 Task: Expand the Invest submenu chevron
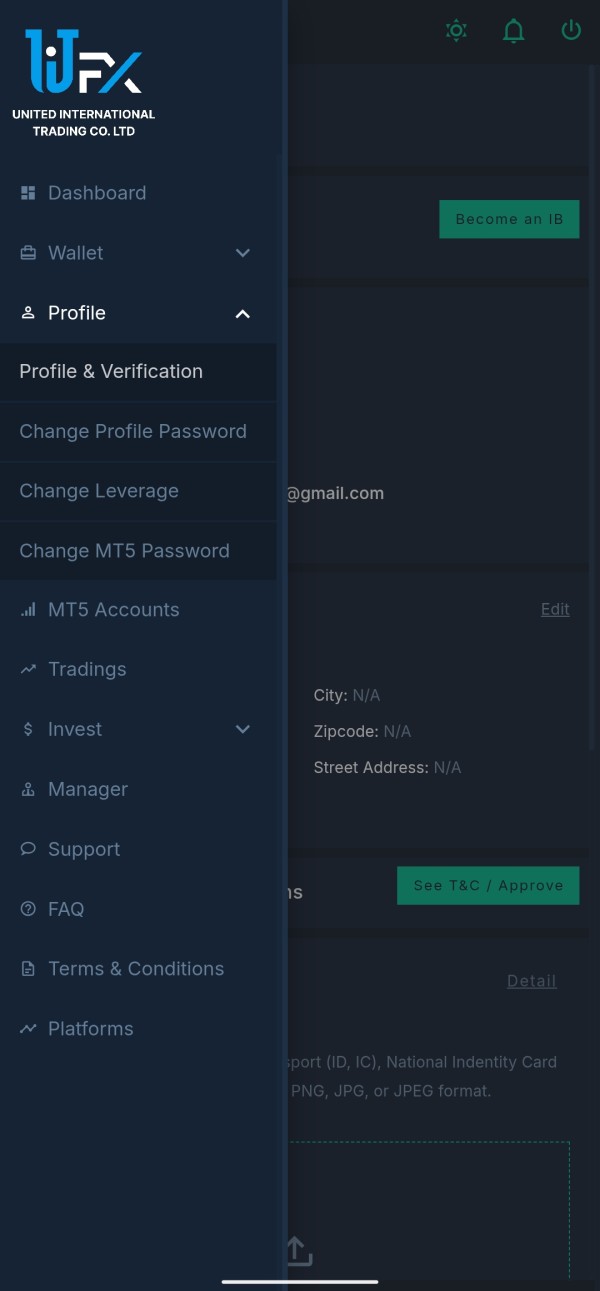click(x=242, y=730)
